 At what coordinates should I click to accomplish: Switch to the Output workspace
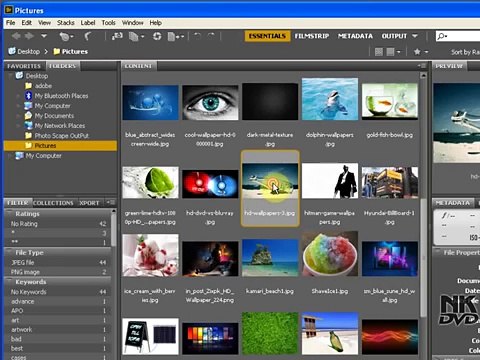(x=394, y=36)
